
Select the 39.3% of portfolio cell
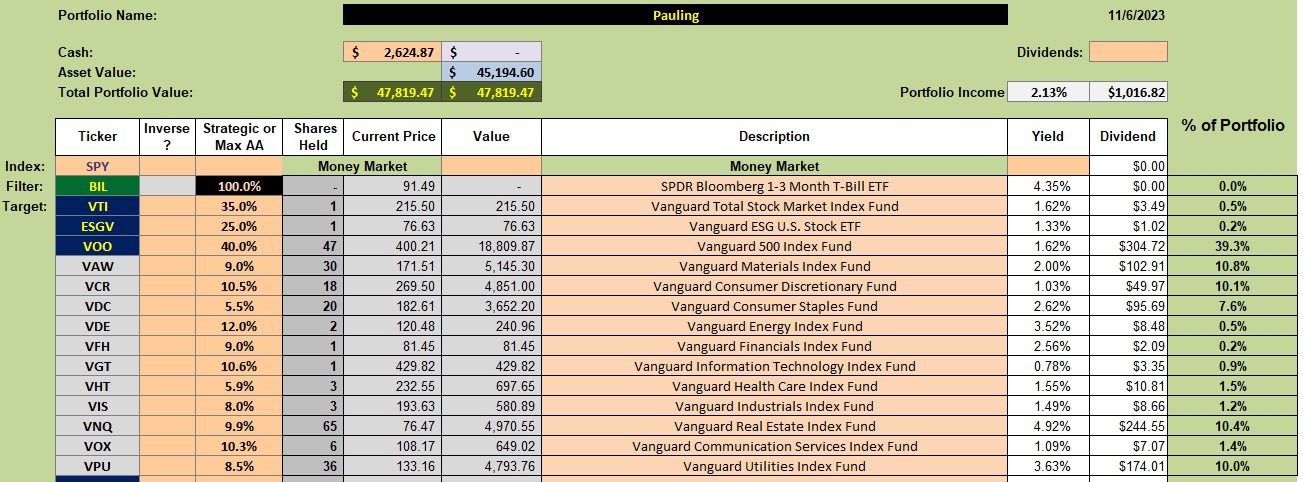pyautogui.click(x=1232, y=246)
